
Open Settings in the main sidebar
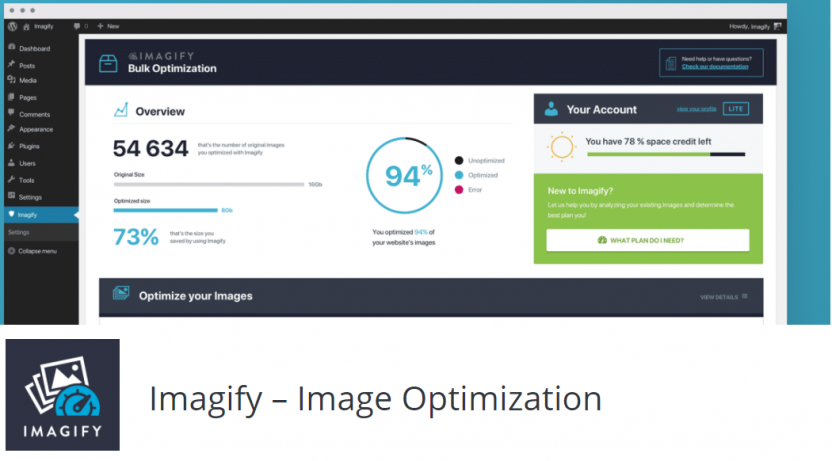coord(30,197)
